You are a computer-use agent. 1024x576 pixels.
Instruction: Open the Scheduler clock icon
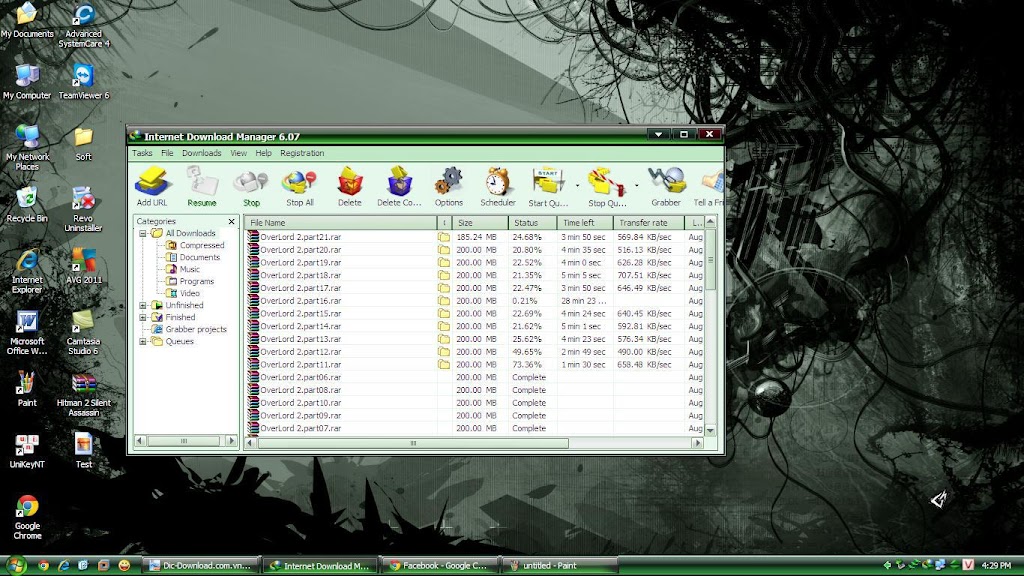pos(498,186)
